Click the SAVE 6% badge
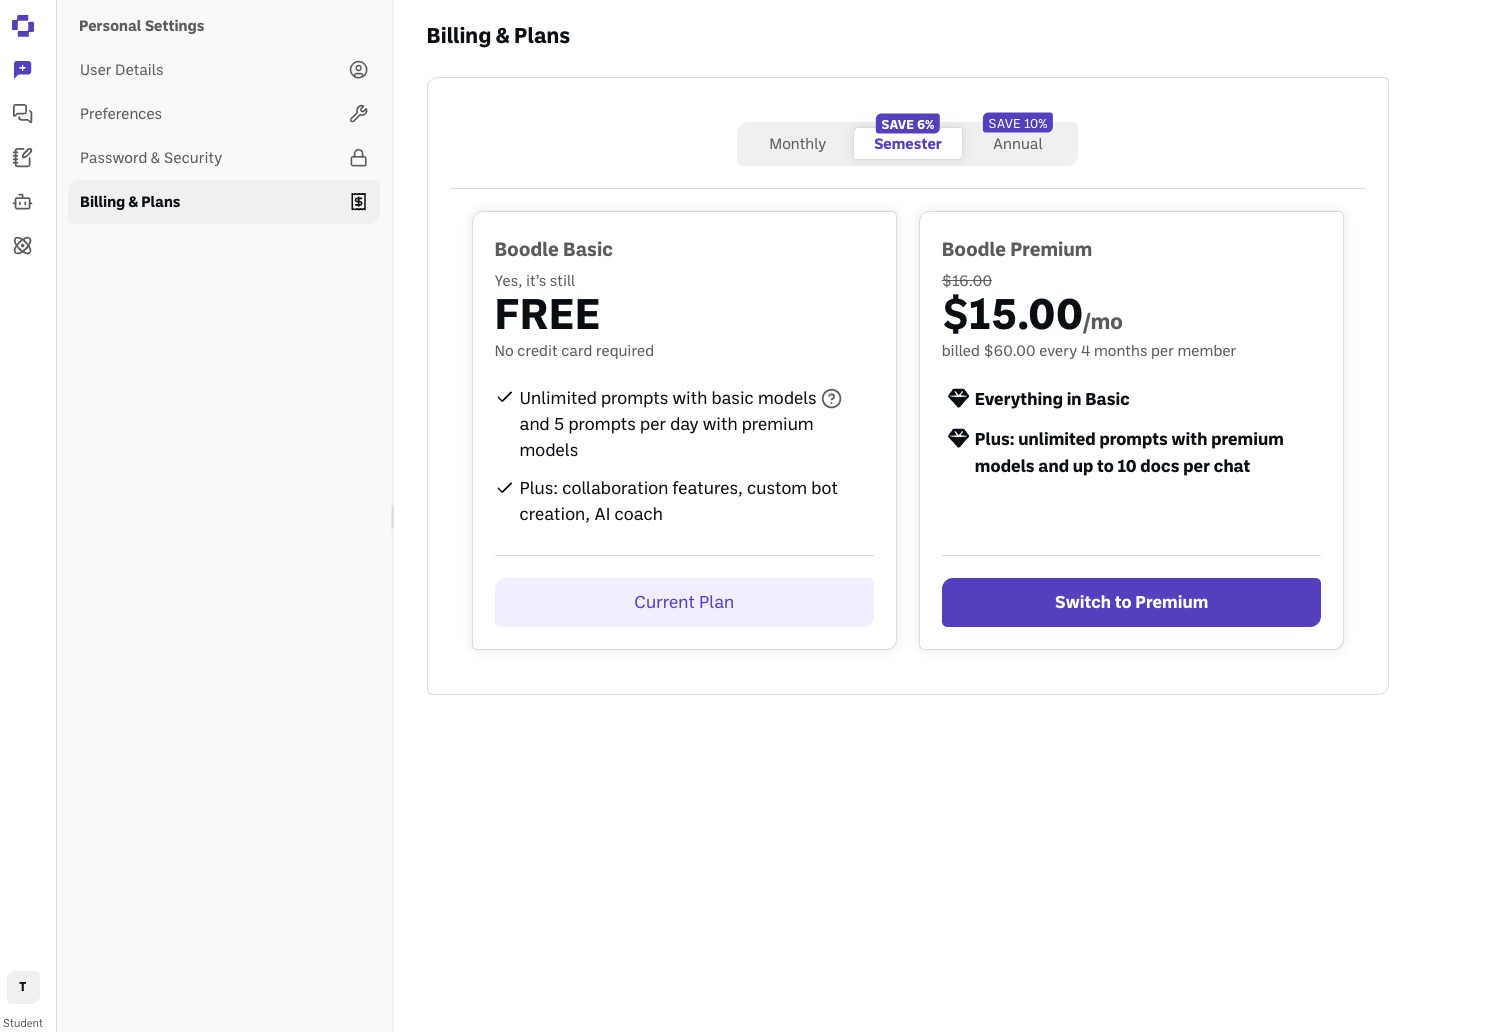Image resolution: width=1509 pixels, height=1032 pixels. click(x=908, y=124)
